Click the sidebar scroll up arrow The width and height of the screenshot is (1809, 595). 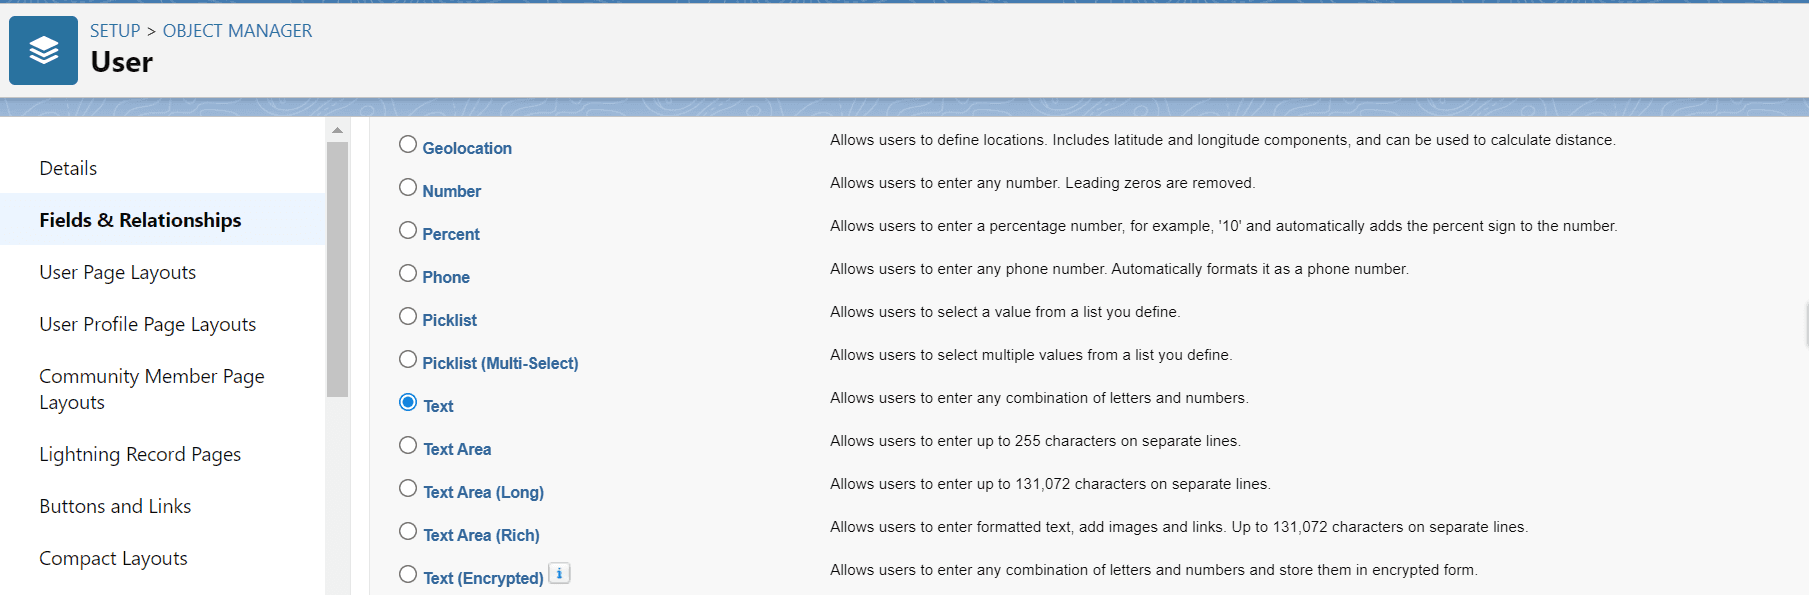pyautogui.click(x=337, y=130)
